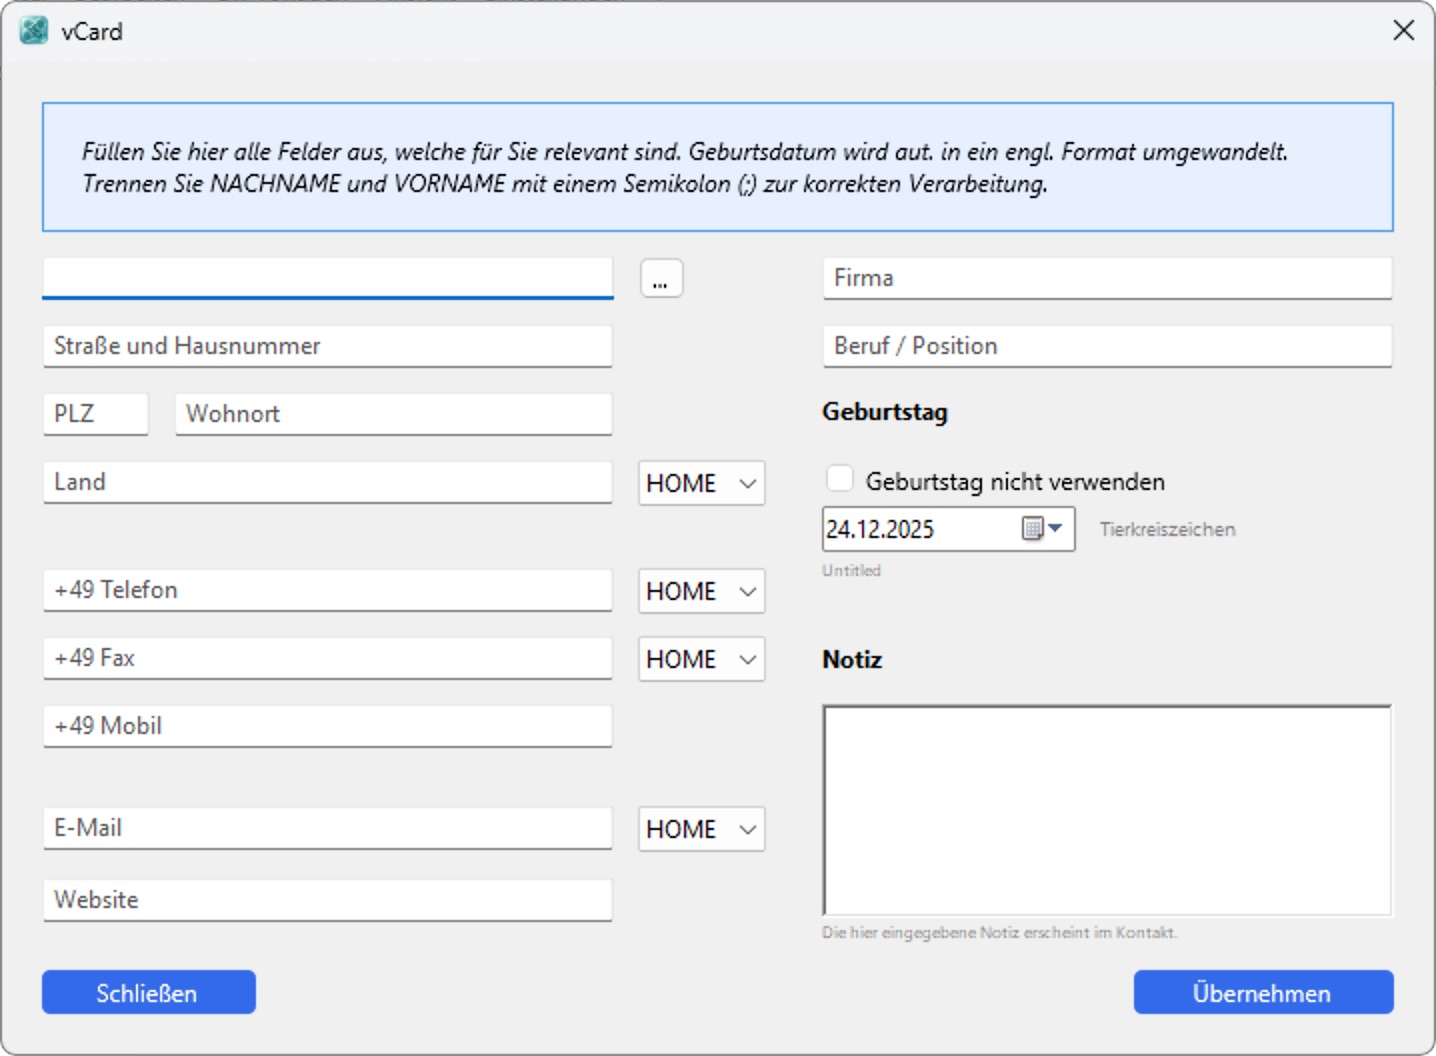
Task: Click into the +49 Mobil field
Action: (x=327, y=726)
